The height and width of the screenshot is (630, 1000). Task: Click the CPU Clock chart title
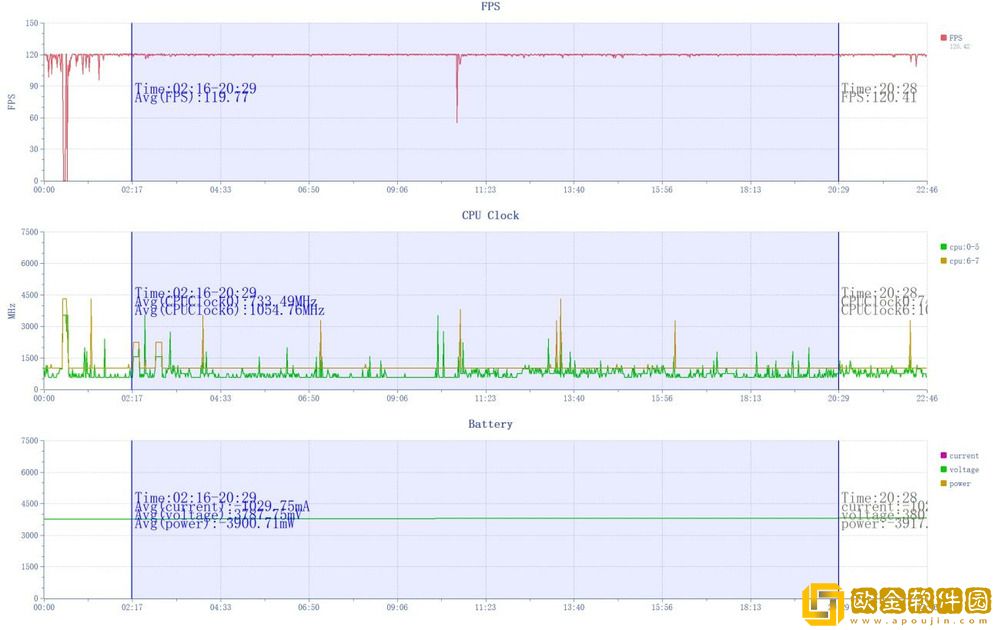coord(490,215)
